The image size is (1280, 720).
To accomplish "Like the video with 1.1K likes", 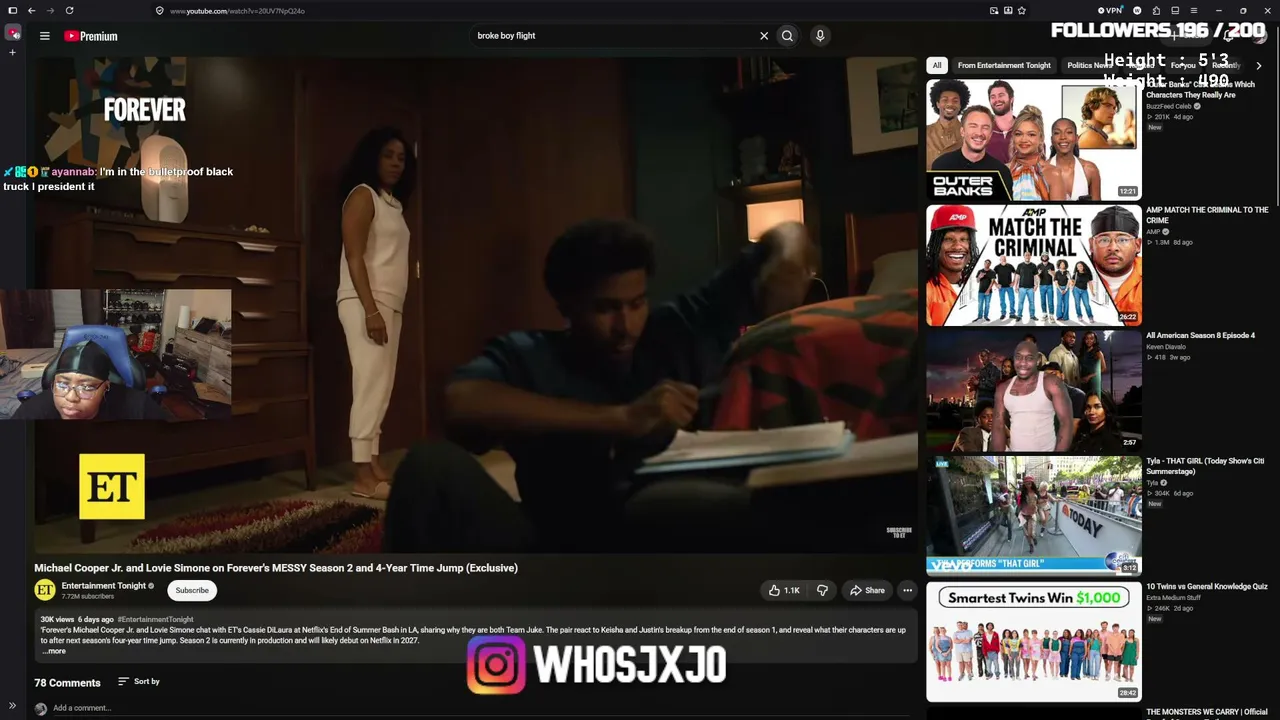I will pyautogui.click(x=784, y=591).
